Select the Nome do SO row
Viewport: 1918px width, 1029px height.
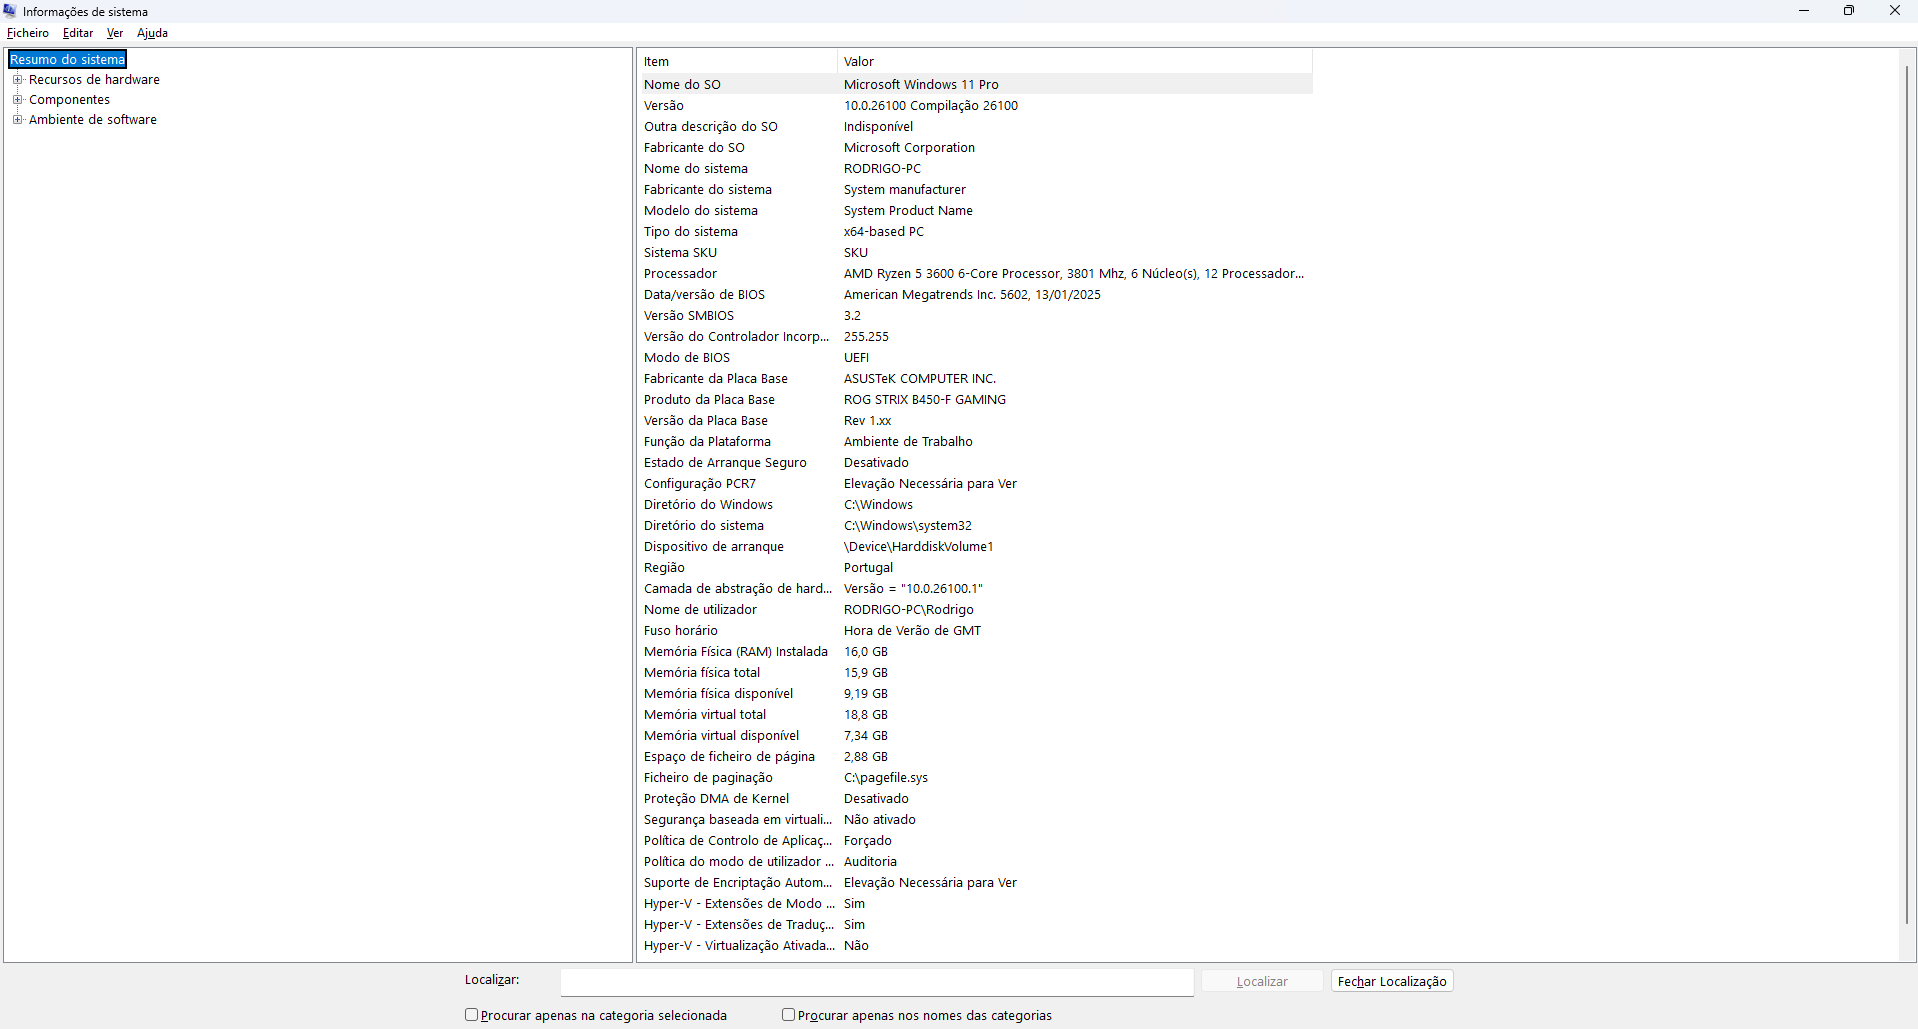coord(975,85)
